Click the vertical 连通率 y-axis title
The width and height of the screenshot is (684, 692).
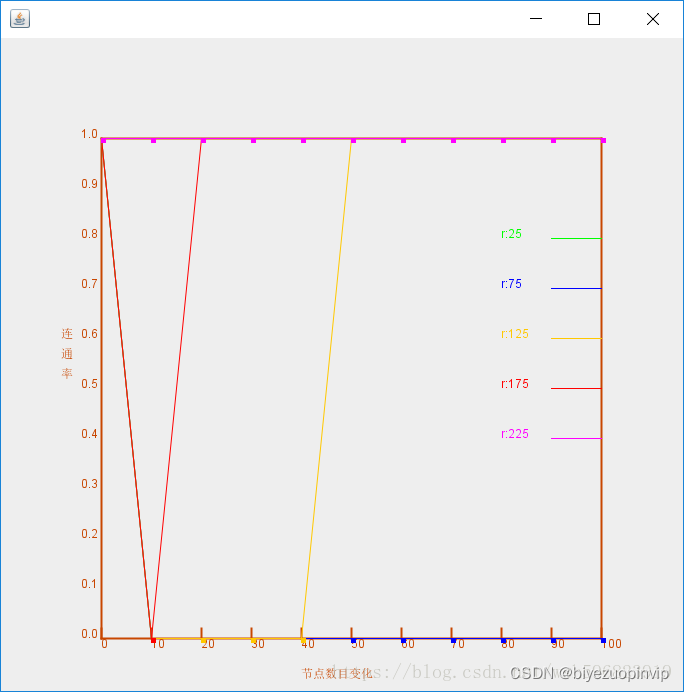coord(67,354)
